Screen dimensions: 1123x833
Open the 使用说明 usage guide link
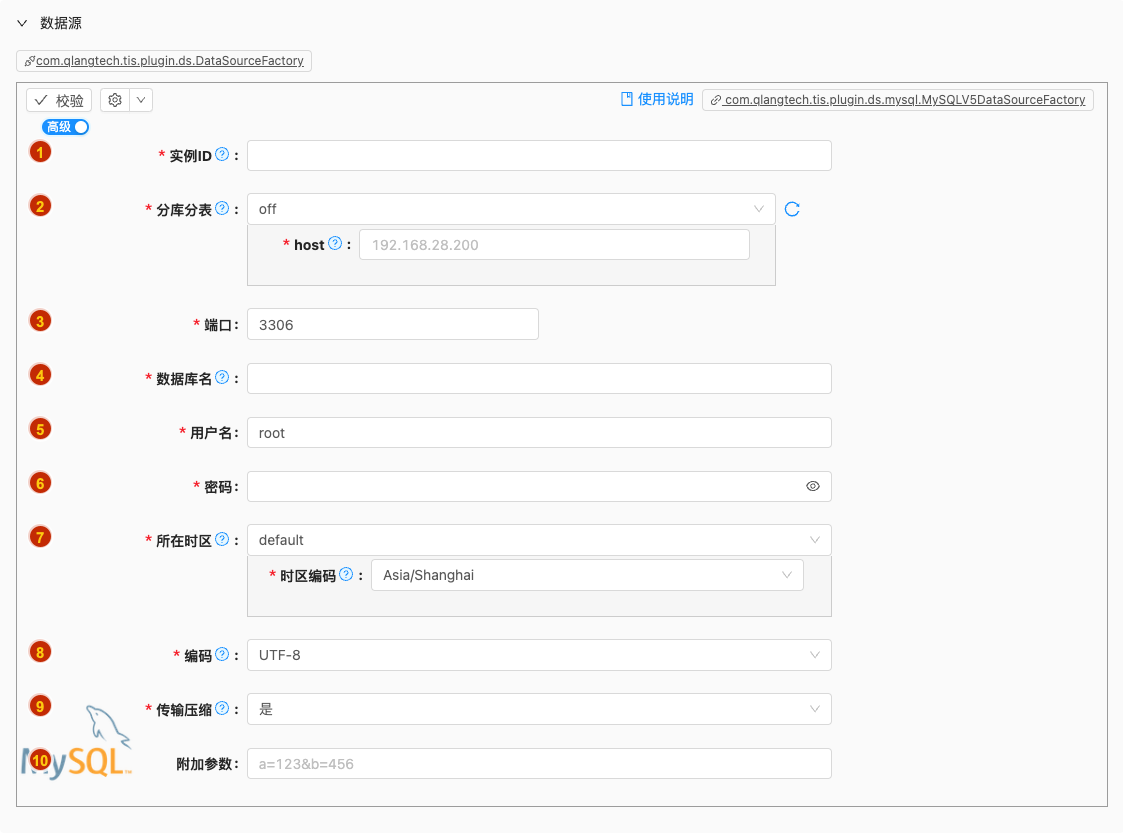657,99
